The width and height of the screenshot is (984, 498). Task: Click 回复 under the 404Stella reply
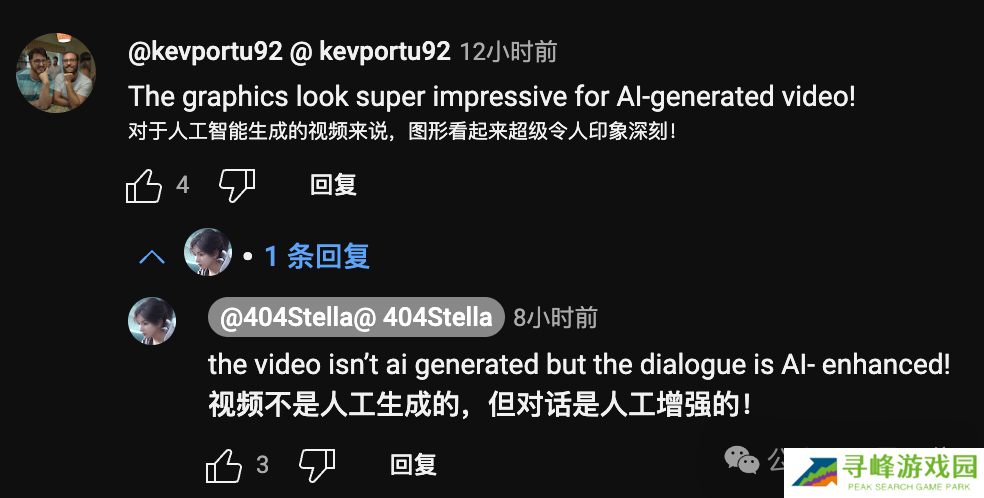pyautogui.click(x=413, y=465)
